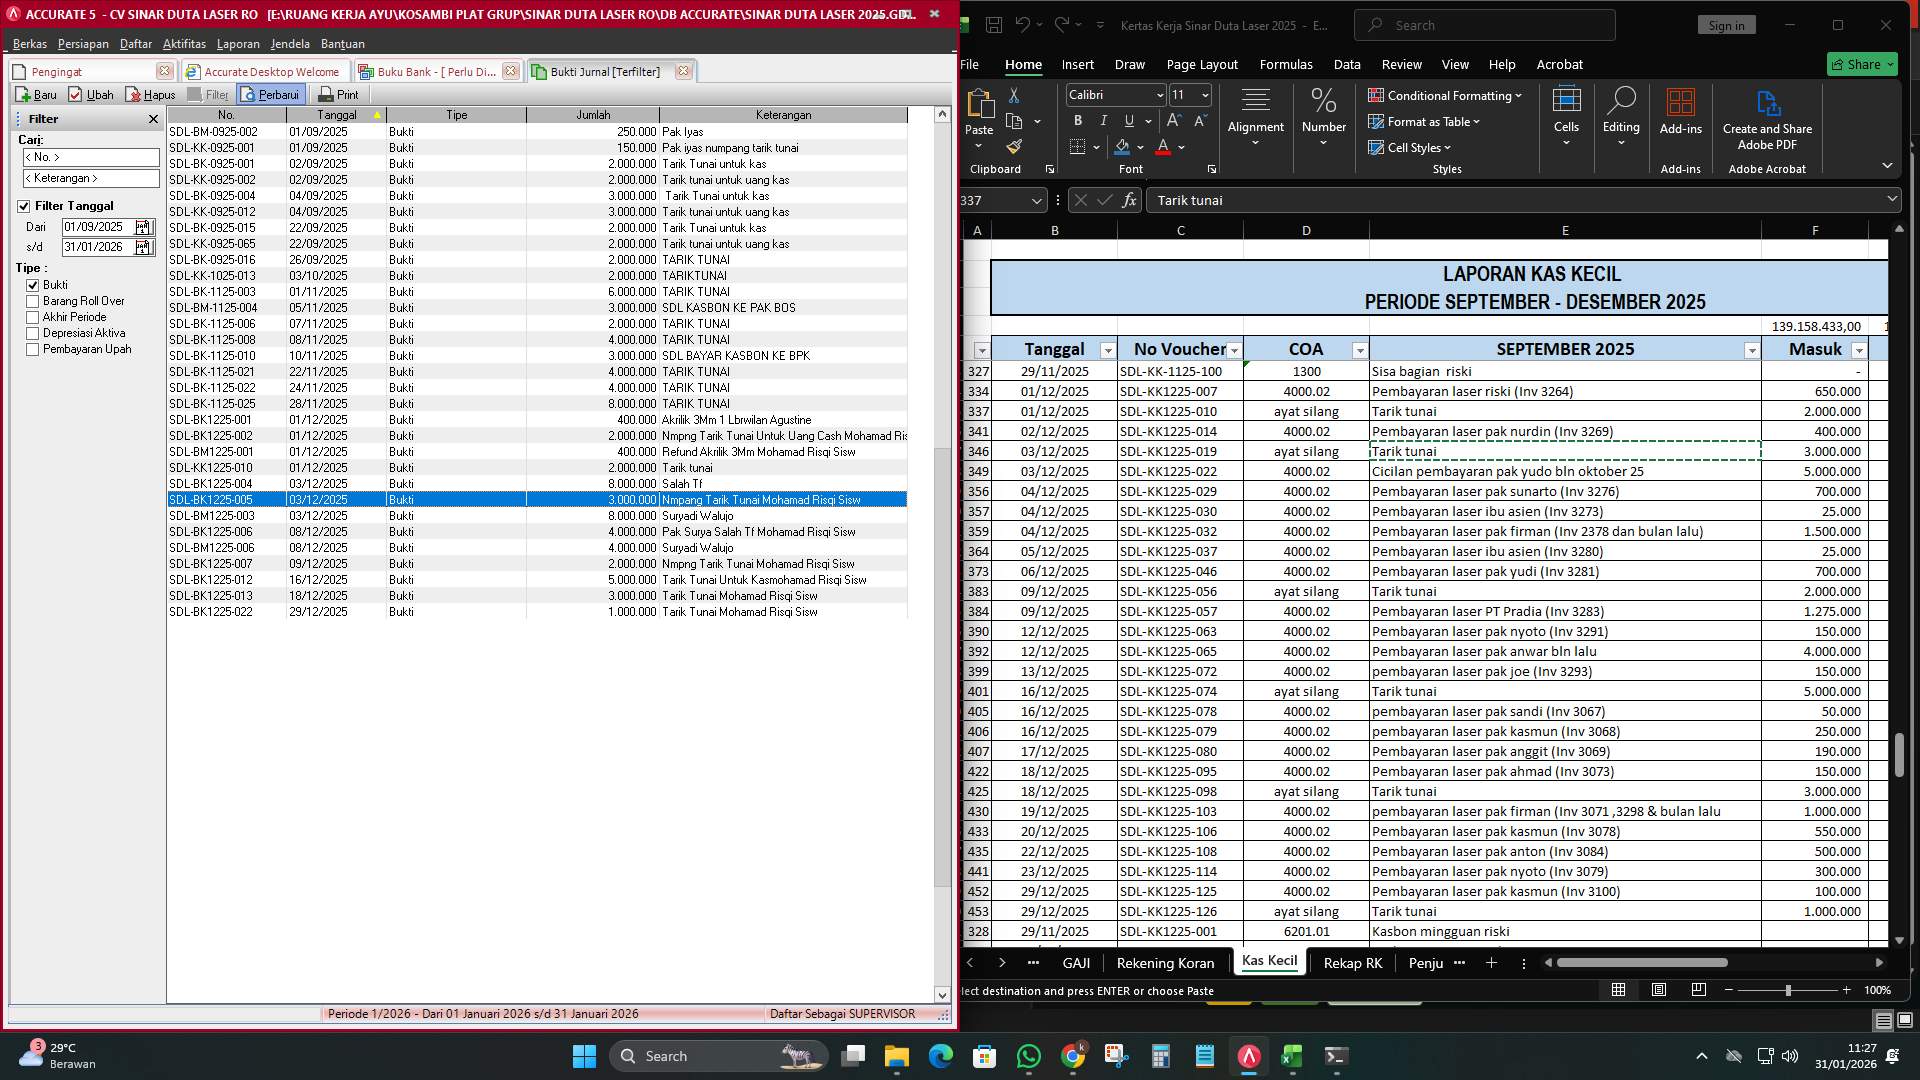1920x1080 pixels.
Task: Switch to the Rekap RK sheet tab
Action: pyautogui.click(x=1352, y=963)
